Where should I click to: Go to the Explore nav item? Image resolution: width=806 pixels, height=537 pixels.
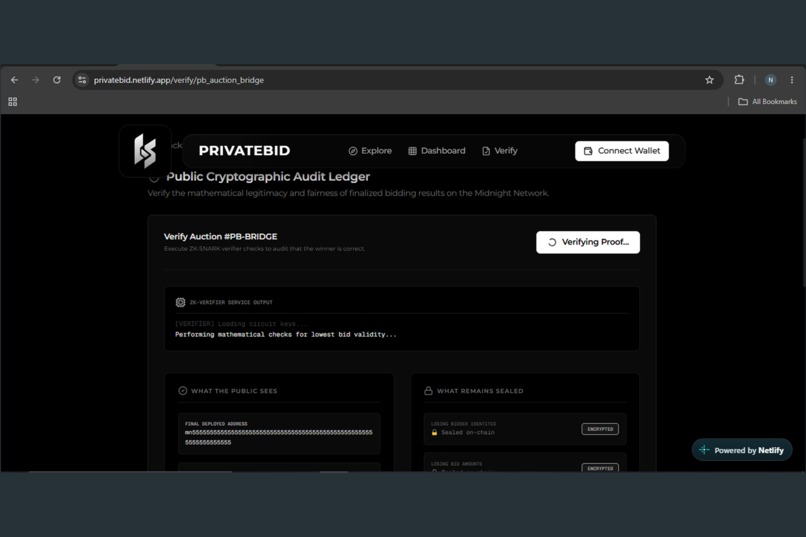370,151
